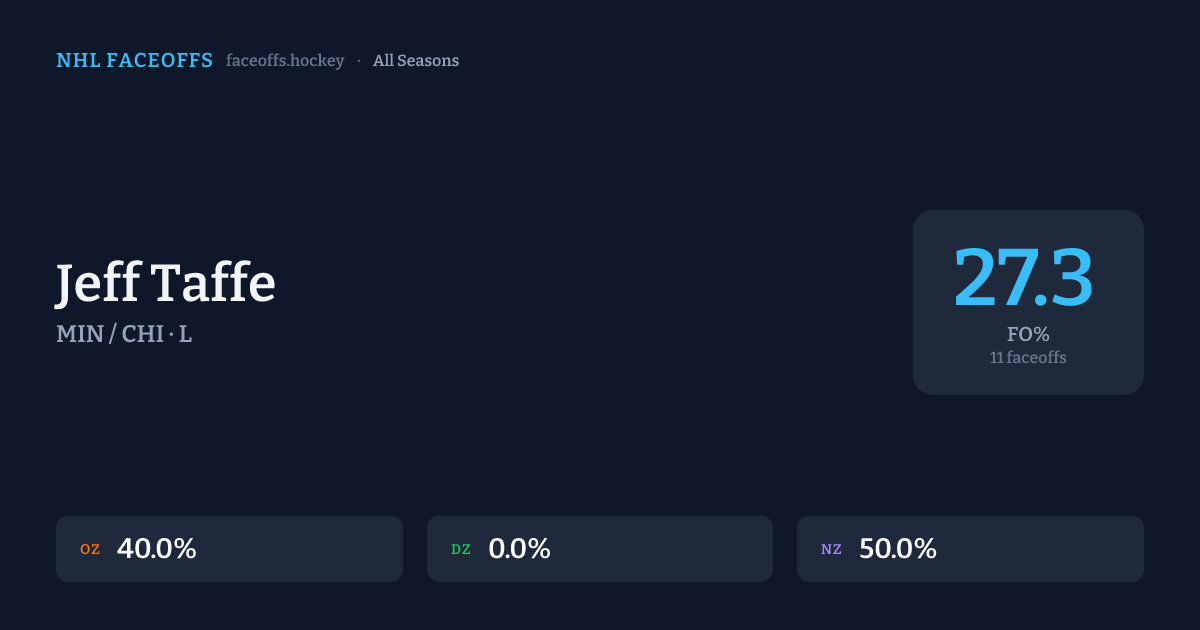The image size is (1200, 630).
Task: Click the dot separator before All Seasons
Action: tap(359, 61)
